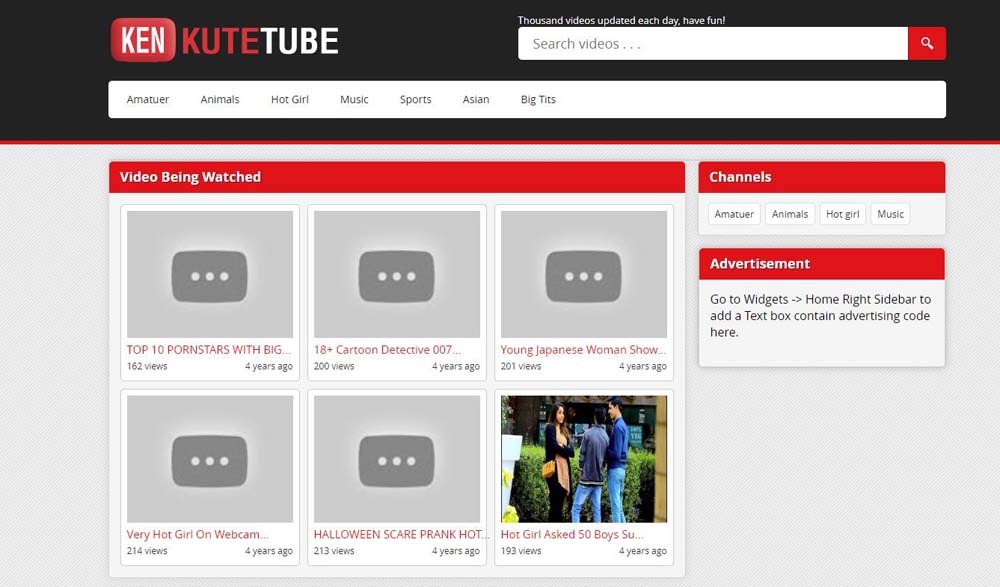Click the placeholder thumbnail above '214 views'
The width and height of the screenshot is (1000, 587).
(x=210, y=459)
